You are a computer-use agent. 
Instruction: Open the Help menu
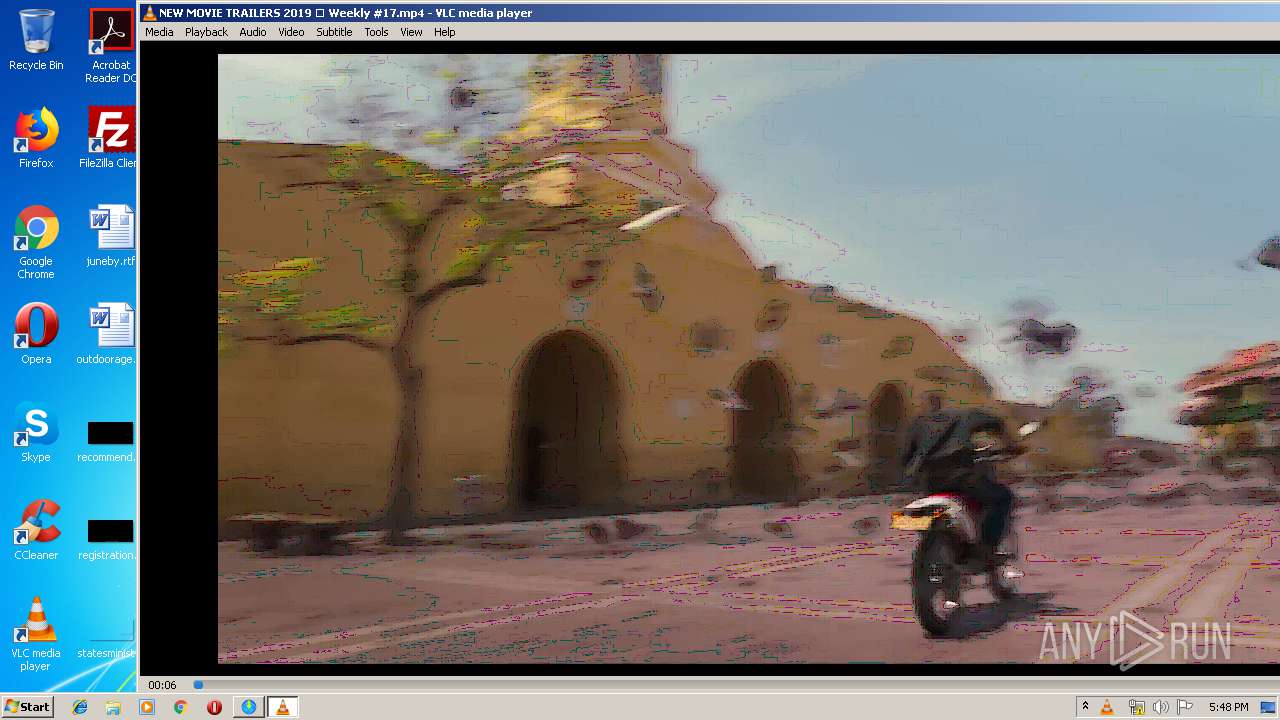(x=445, y=32)
